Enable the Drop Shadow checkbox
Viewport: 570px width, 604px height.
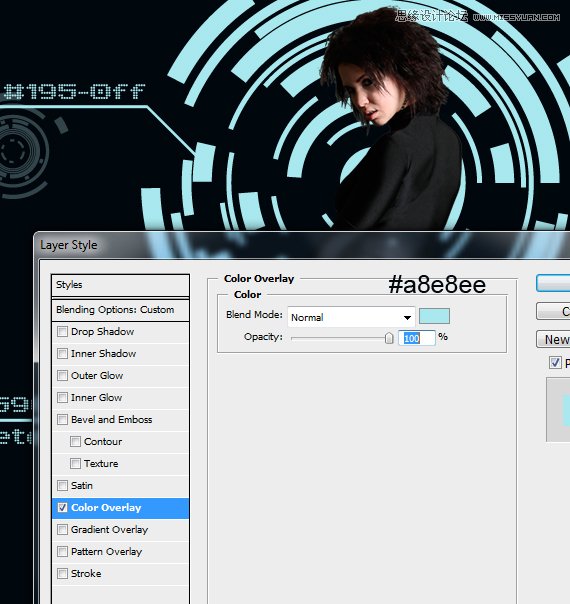click(62, 332)
